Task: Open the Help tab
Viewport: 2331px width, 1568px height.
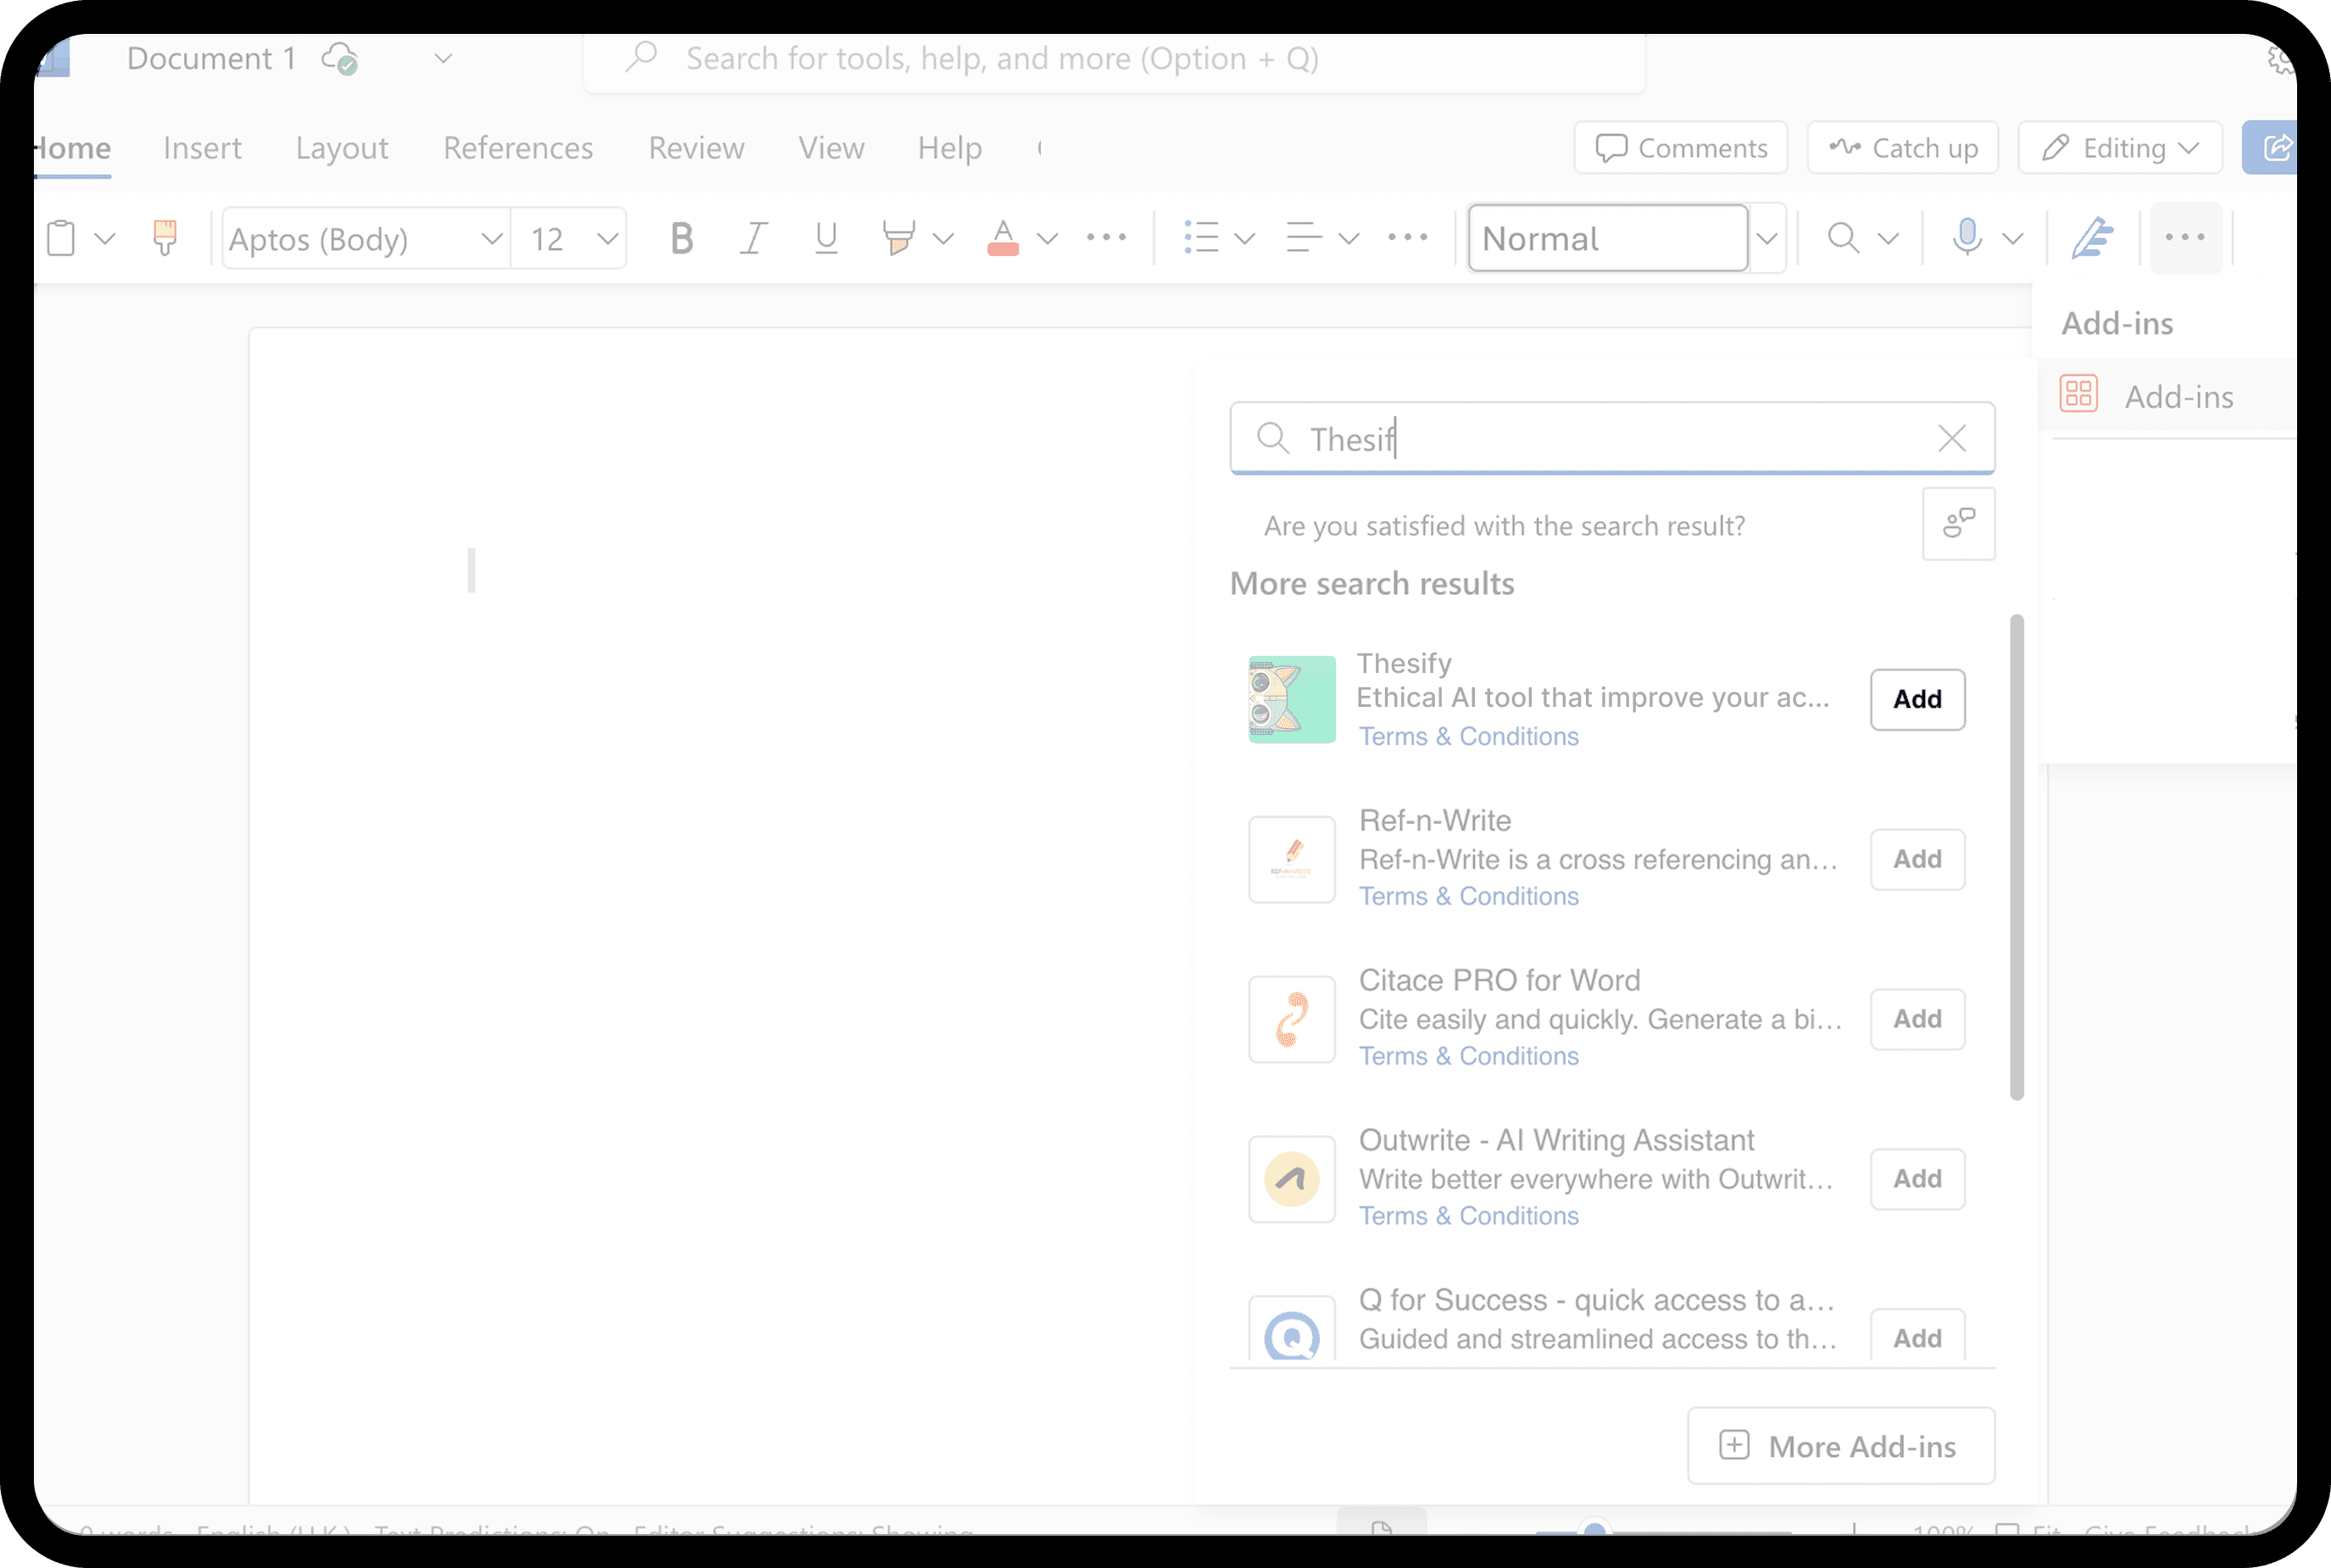Action: click(x=950, y=148)
